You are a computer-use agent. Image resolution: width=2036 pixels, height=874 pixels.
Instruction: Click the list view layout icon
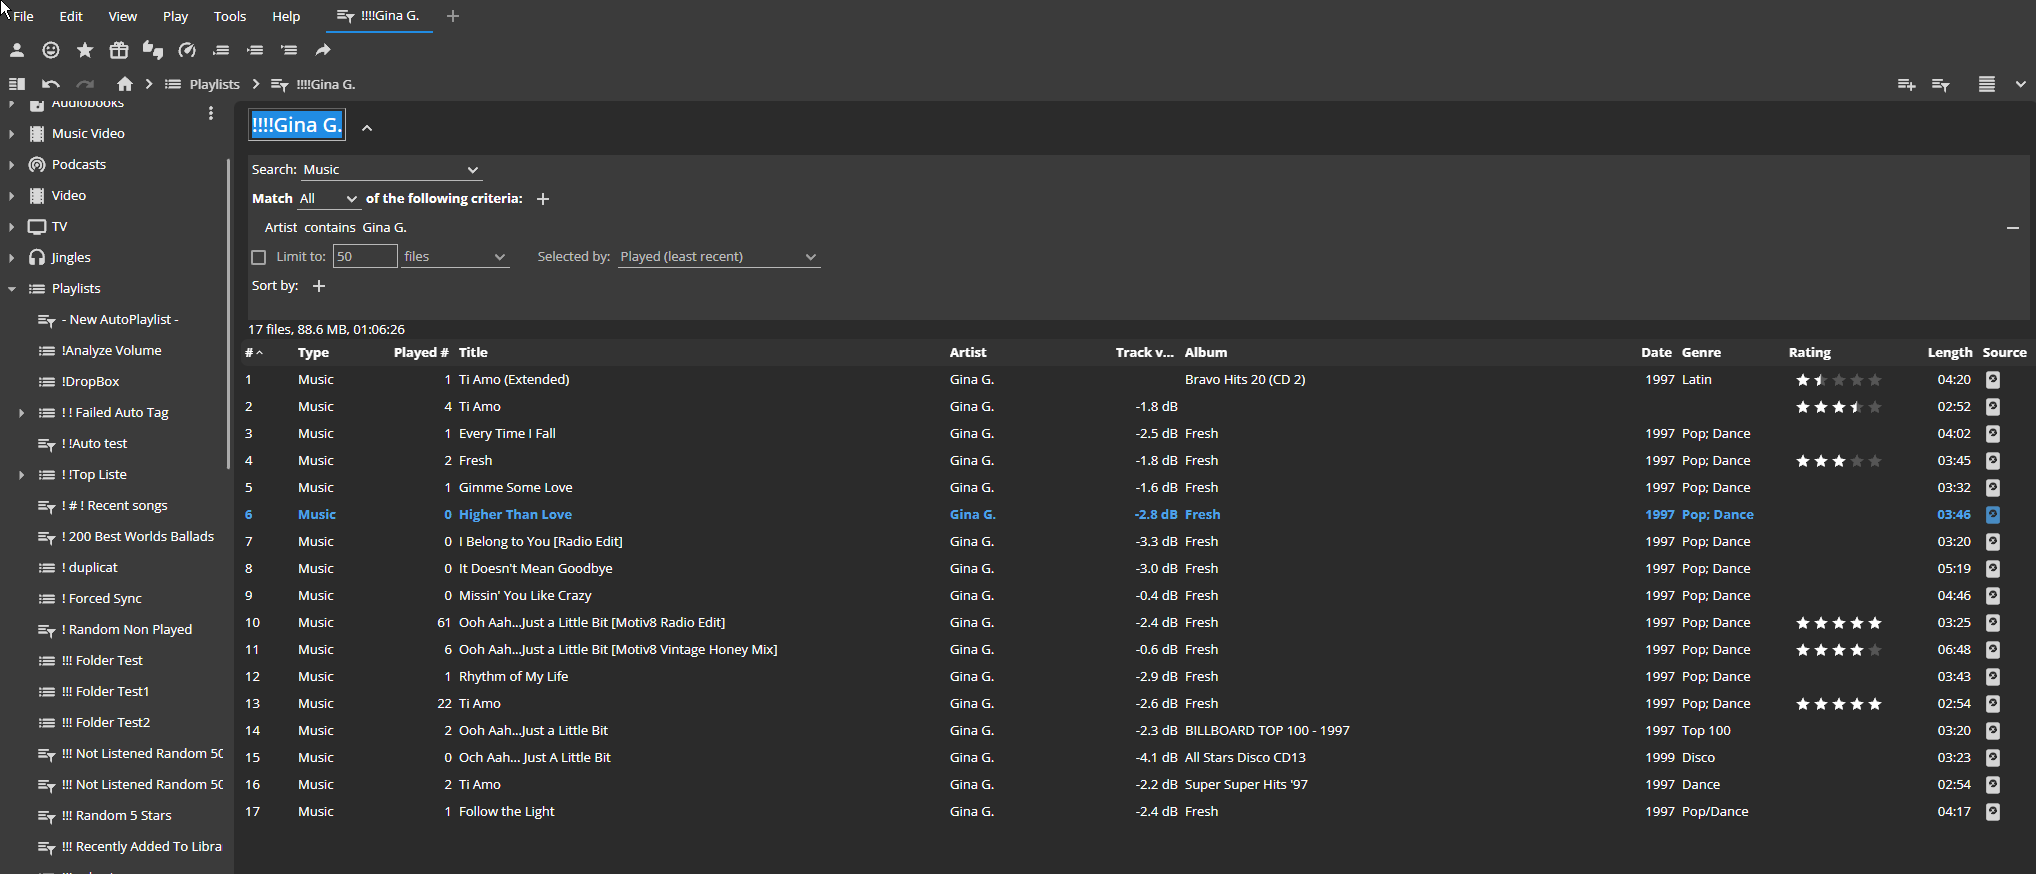[x=1986, y=85]
